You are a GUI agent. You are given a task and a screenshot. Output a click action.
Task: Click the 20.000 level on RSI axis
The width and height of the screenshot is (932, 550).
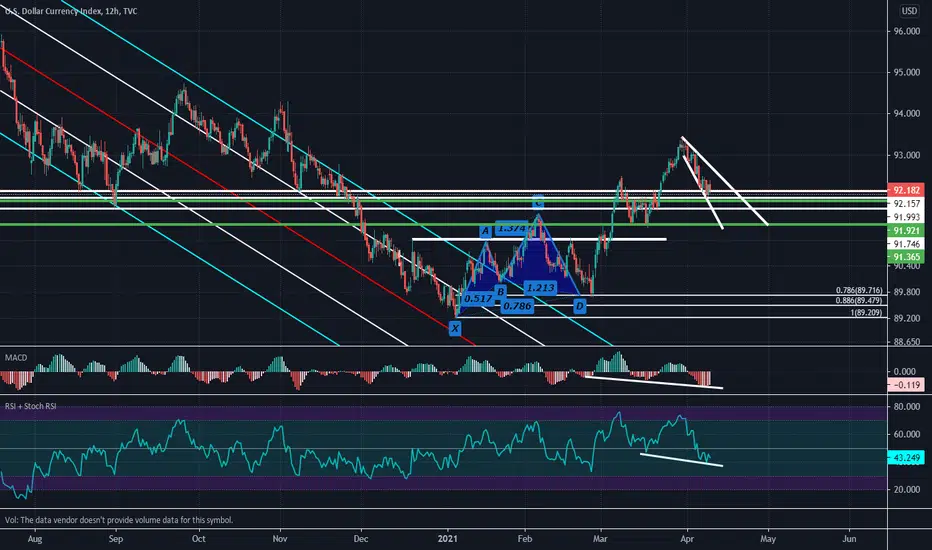[x=907, y=489]
